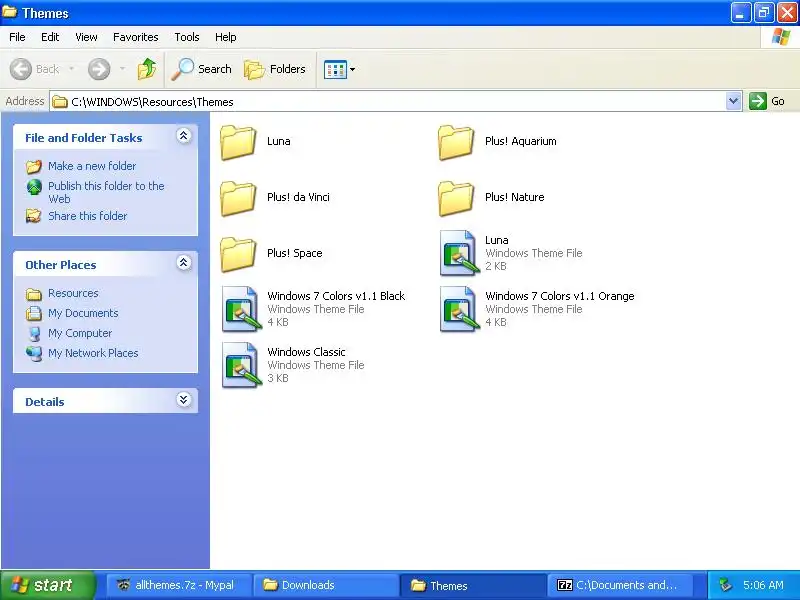Viewport: 800px width, 600px height.
Task: Click the Themes taskbar button
Action: [473, 585]
